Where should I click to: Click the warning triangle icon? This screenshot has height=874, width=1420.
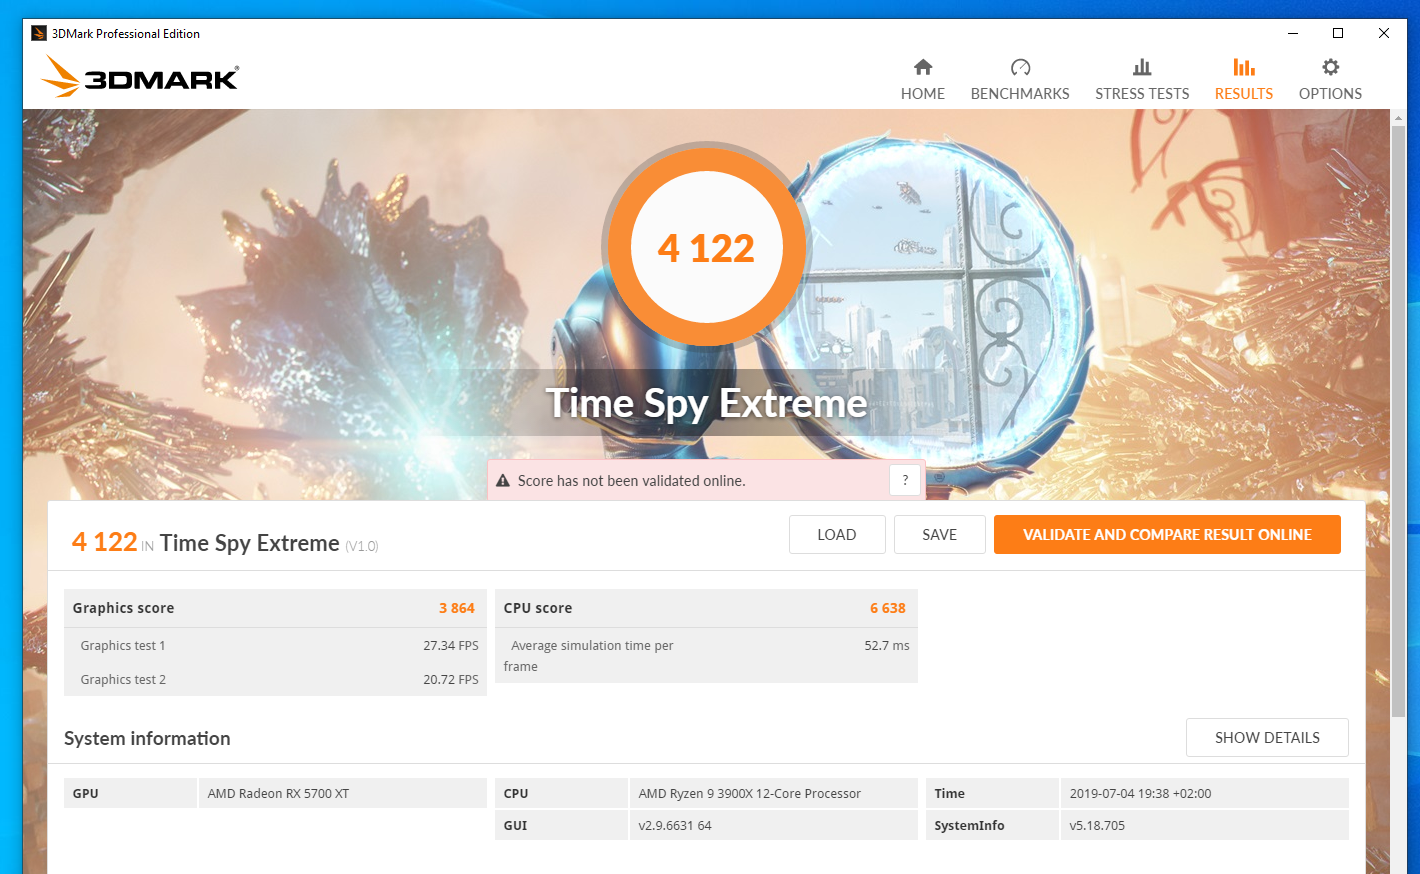point(503,481)
